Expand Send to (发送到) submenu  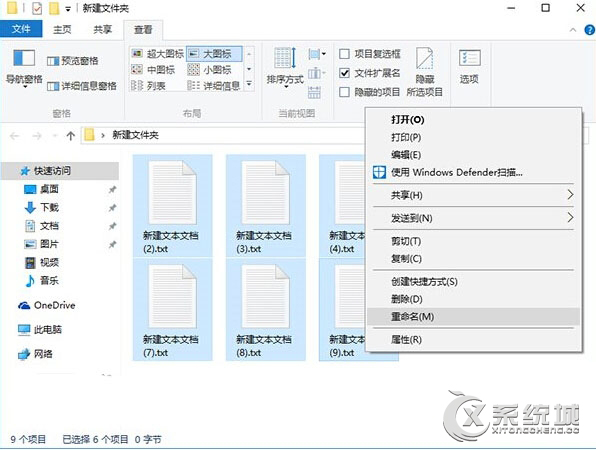[x=473, y=218]
